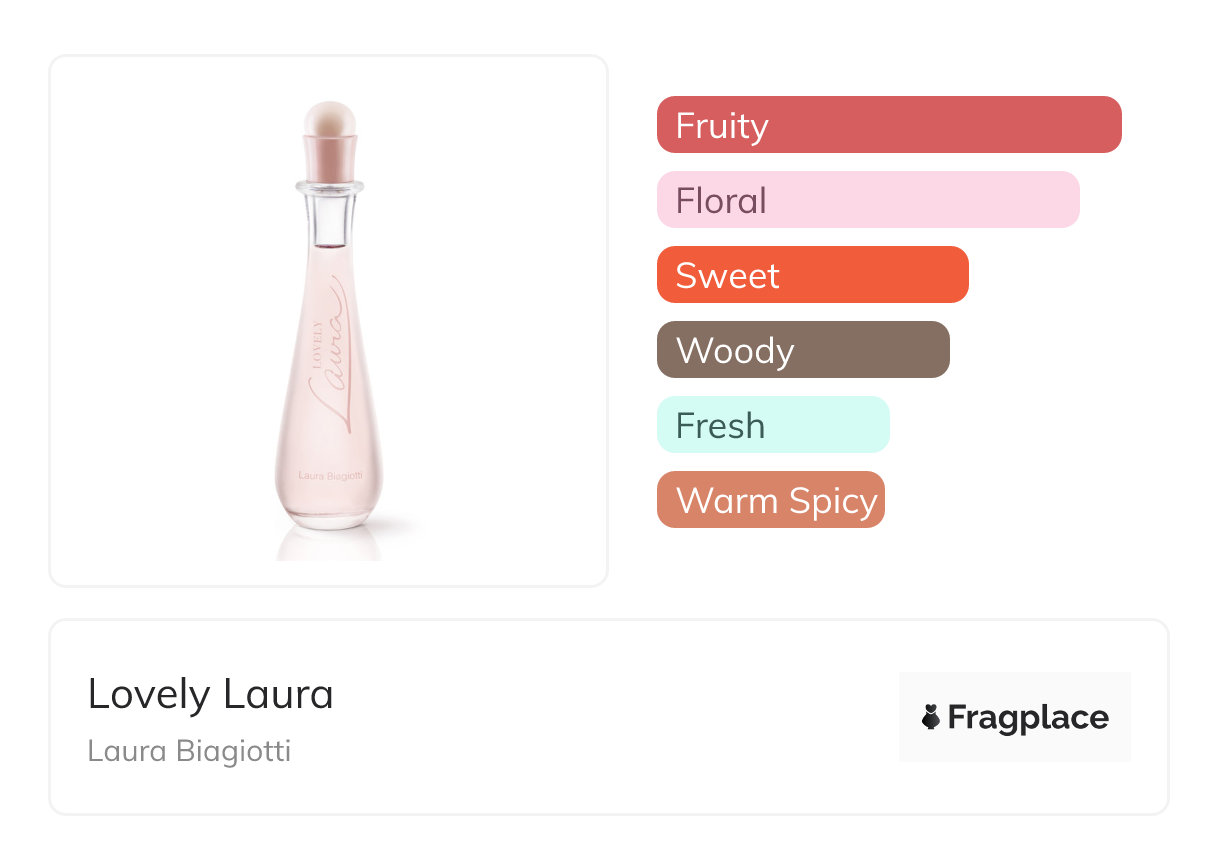Click the Floral label text
The image size is (1218, 864).
pos(721,201)
